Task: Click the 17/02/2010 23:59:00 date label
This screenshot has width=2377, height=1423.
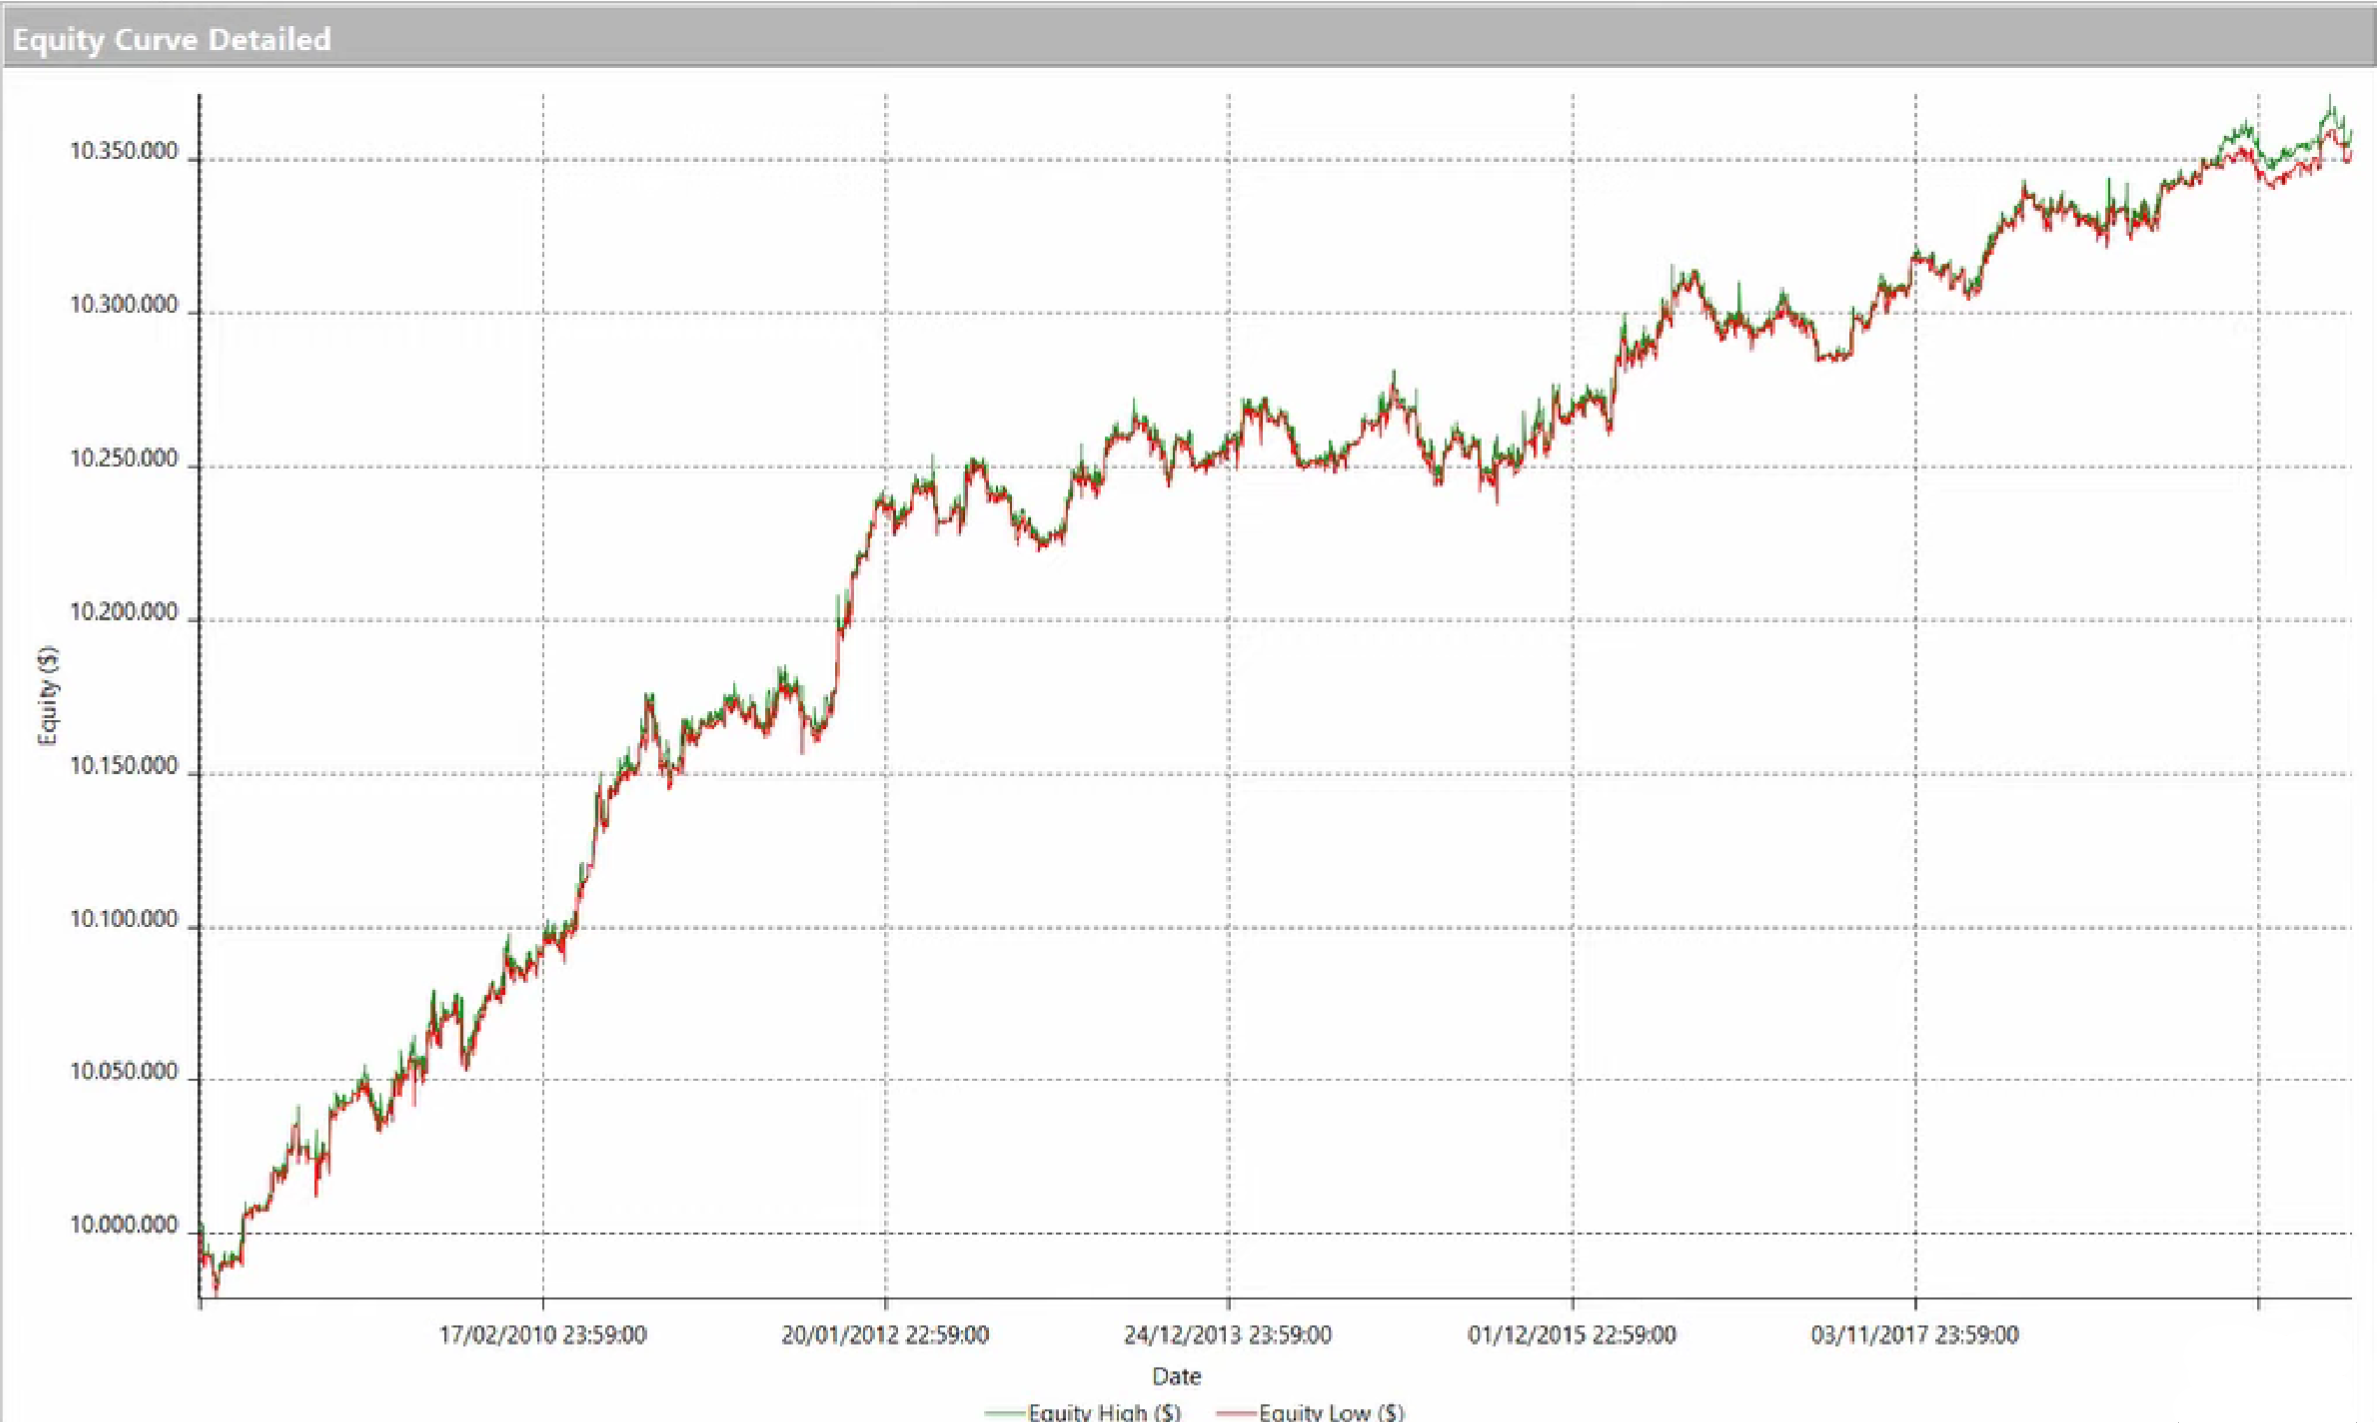Action: [x=544, y=1334]
